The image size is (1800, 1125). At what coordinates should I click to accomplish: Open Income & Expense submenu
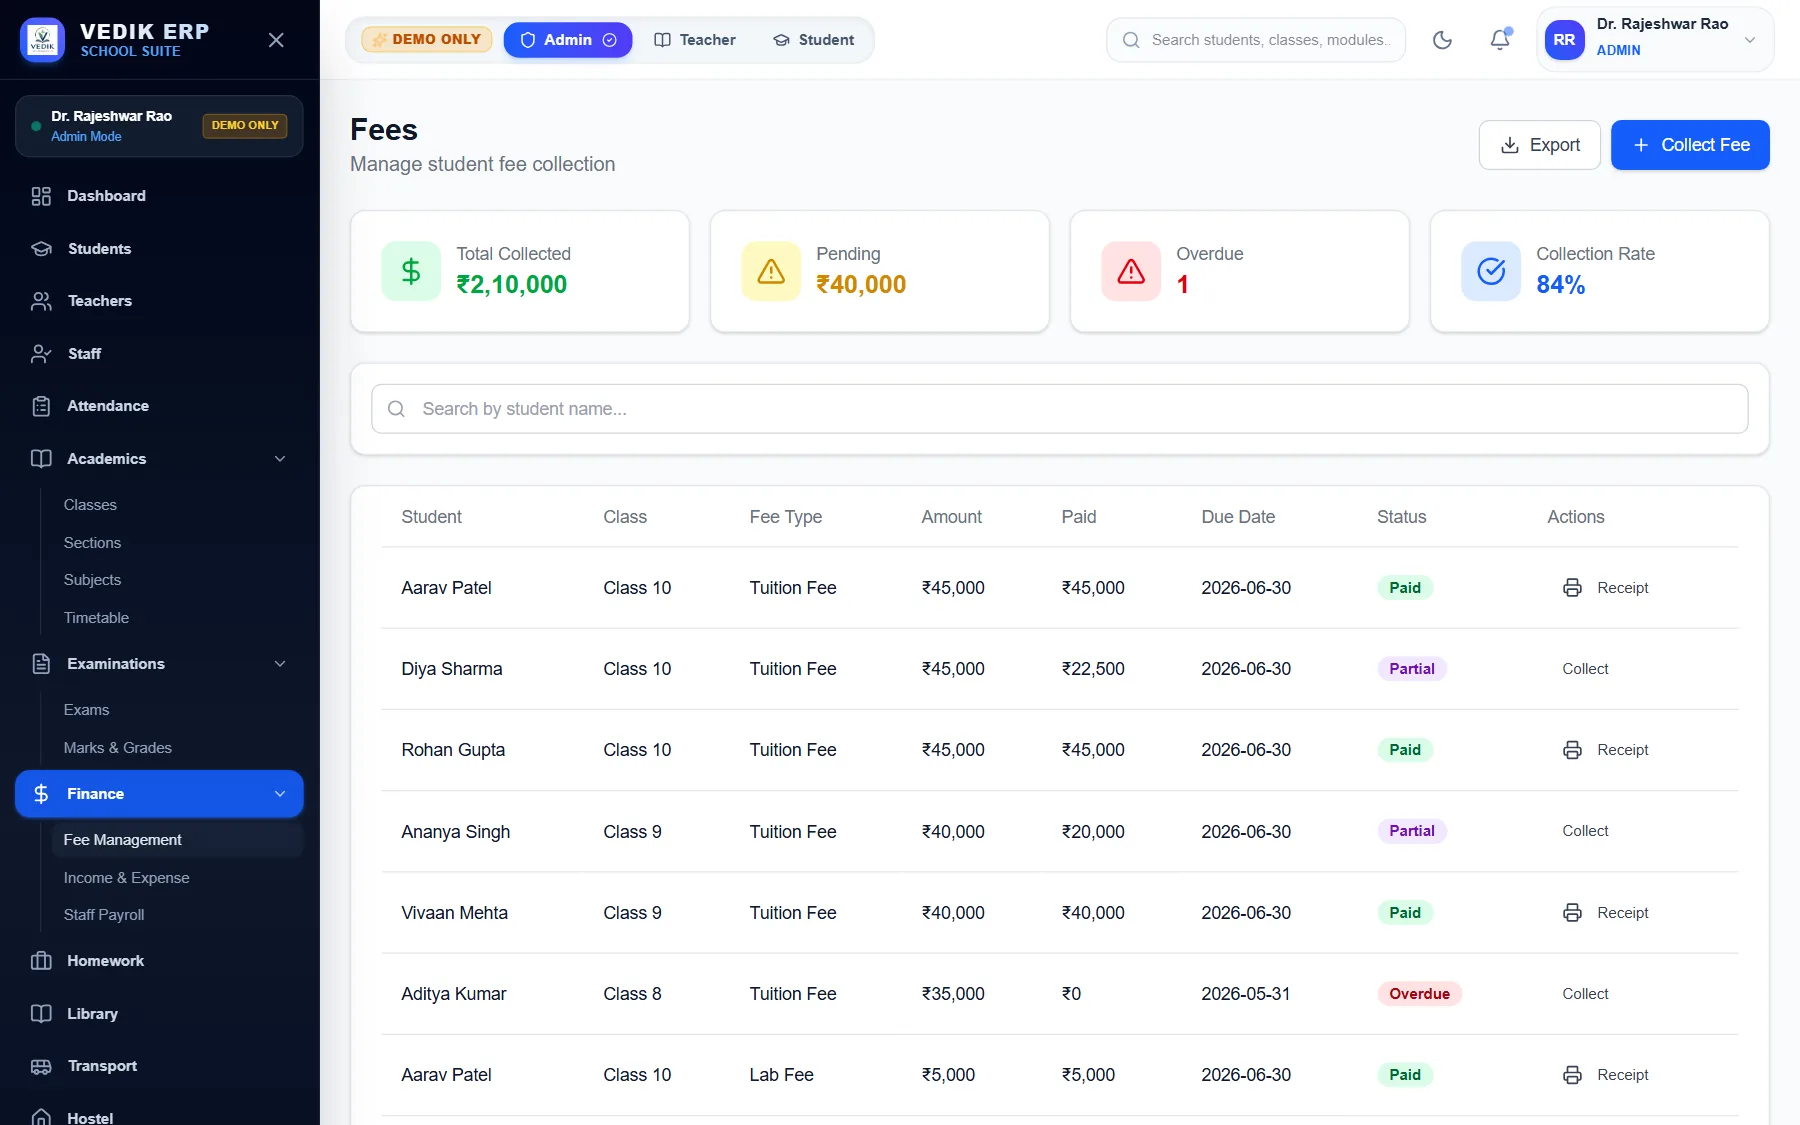click(177, 878)
